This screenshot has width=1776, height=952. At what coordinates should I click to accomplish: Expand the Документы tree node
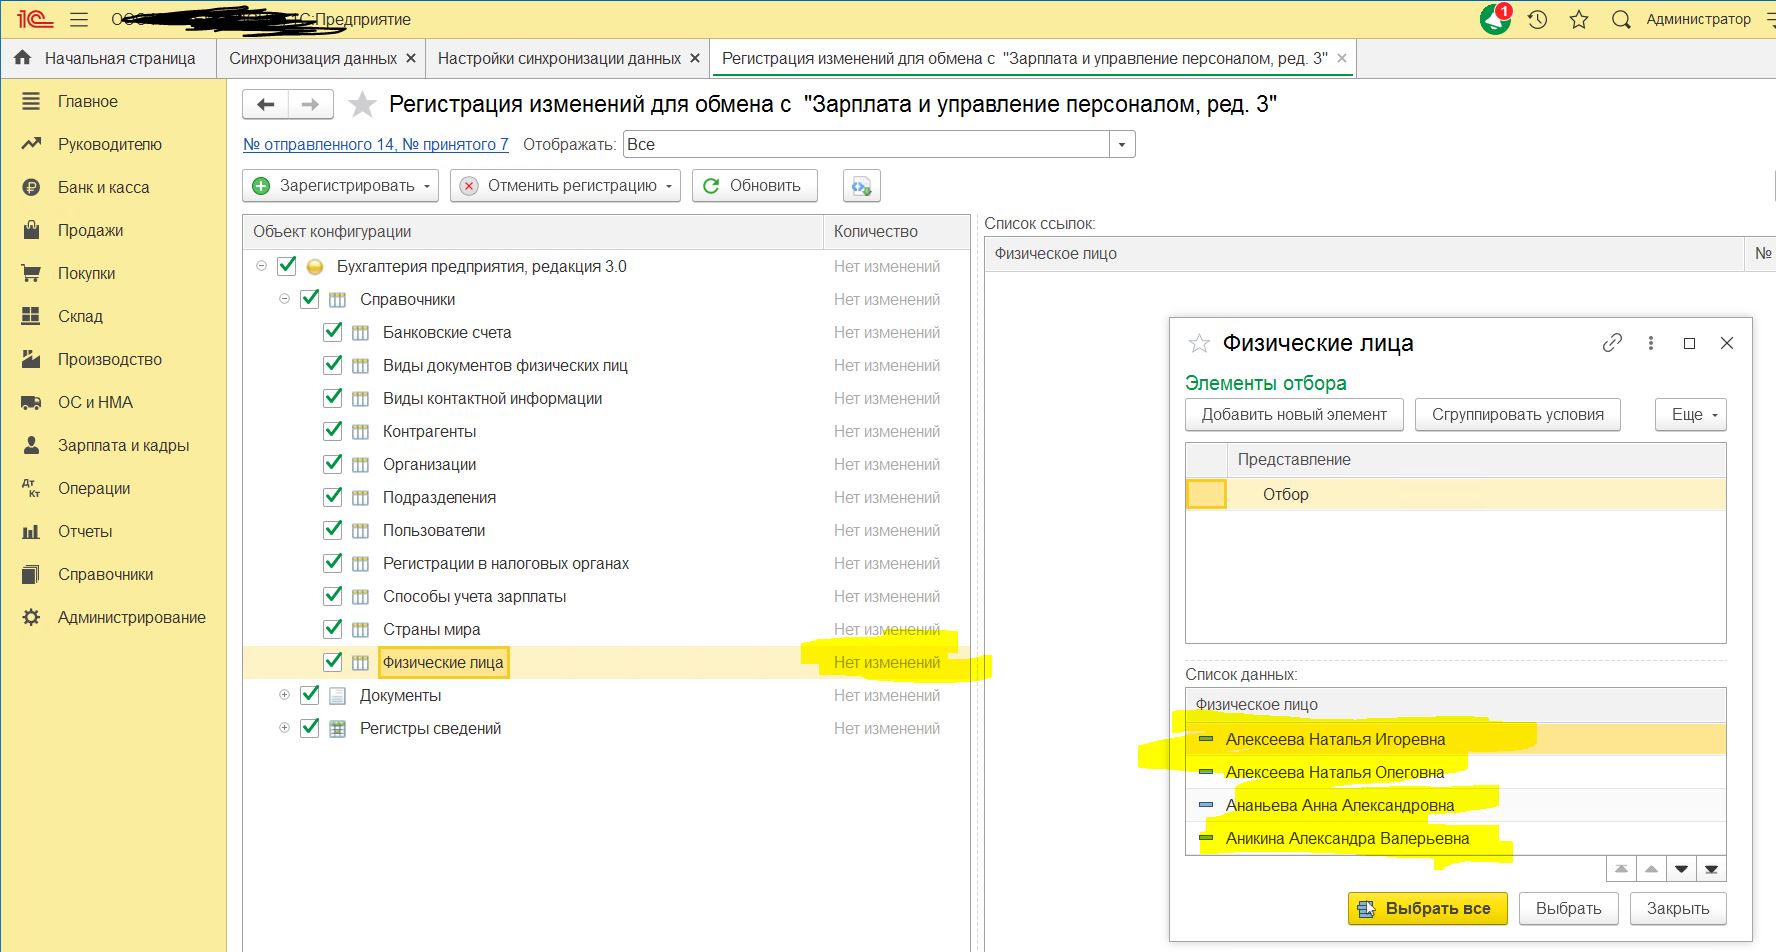click(x=284, y=695)
